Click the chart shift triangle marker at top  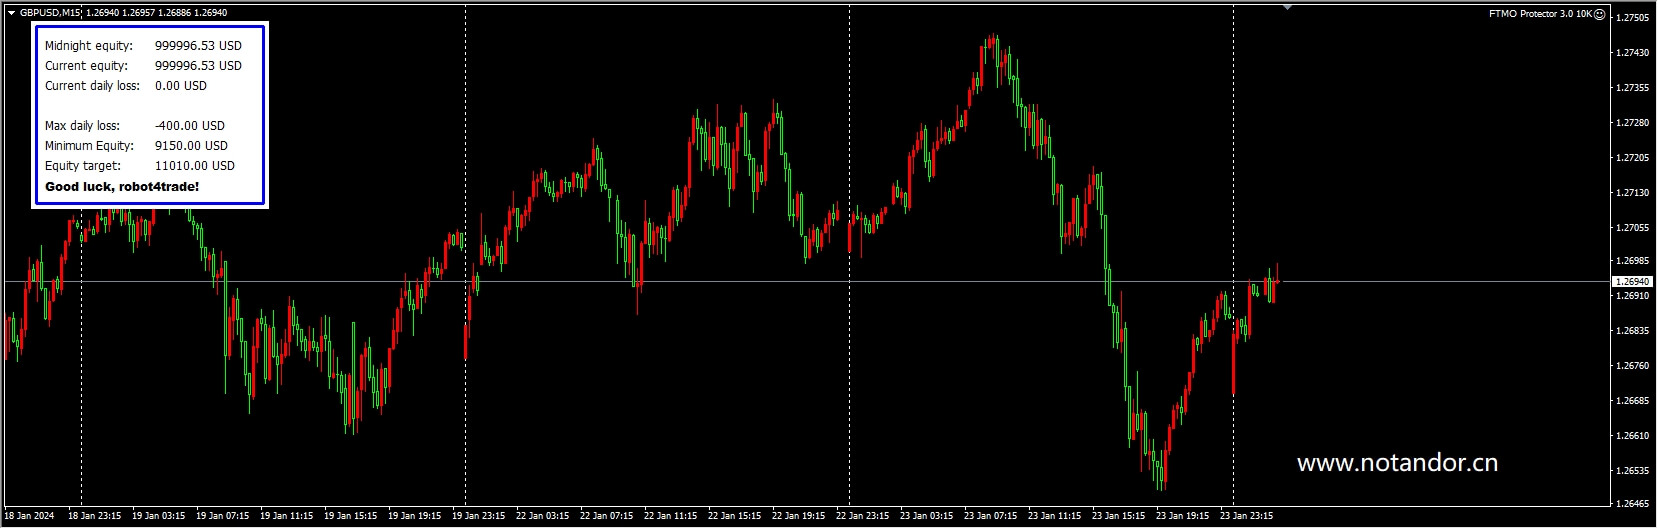click(1287, 7)
